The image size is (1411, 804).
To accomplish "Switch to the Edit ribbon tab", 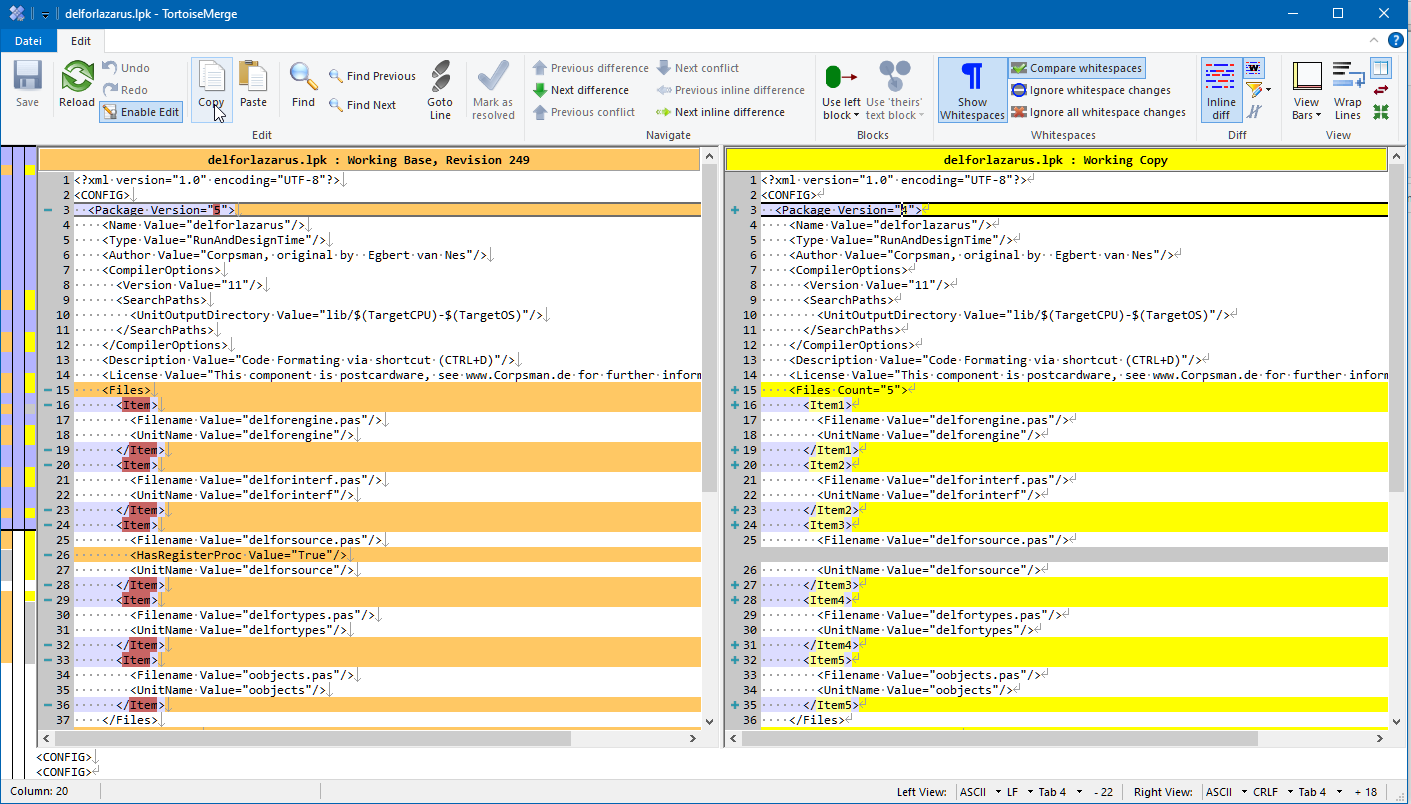I will [80, 41].
